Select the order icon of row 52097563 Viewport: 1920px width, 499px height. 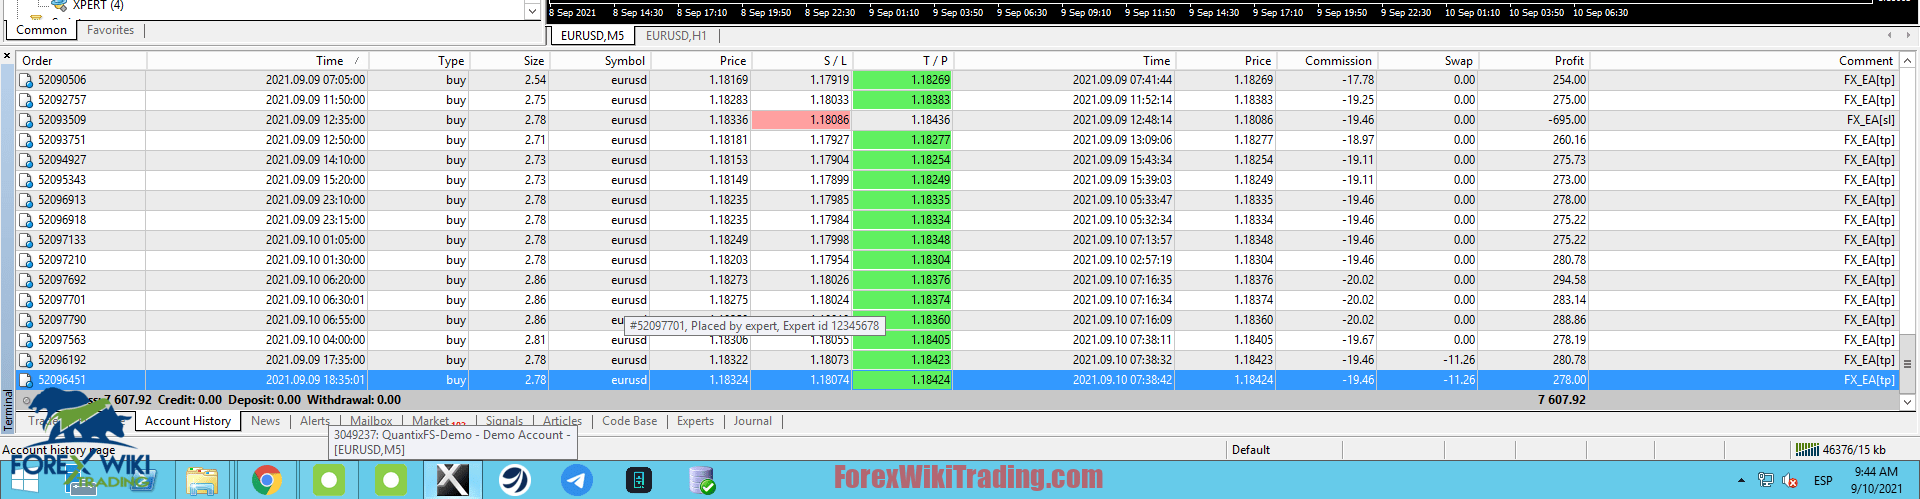point(26,340)
